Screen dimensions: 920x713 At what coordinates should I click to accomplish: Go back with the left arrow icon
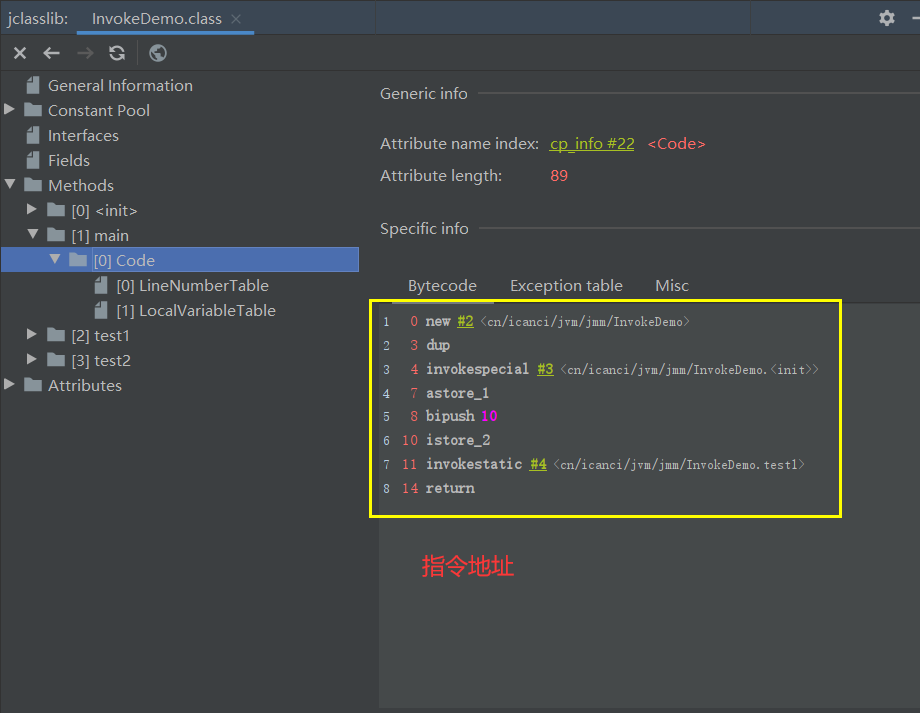click(x=52, y=53)
